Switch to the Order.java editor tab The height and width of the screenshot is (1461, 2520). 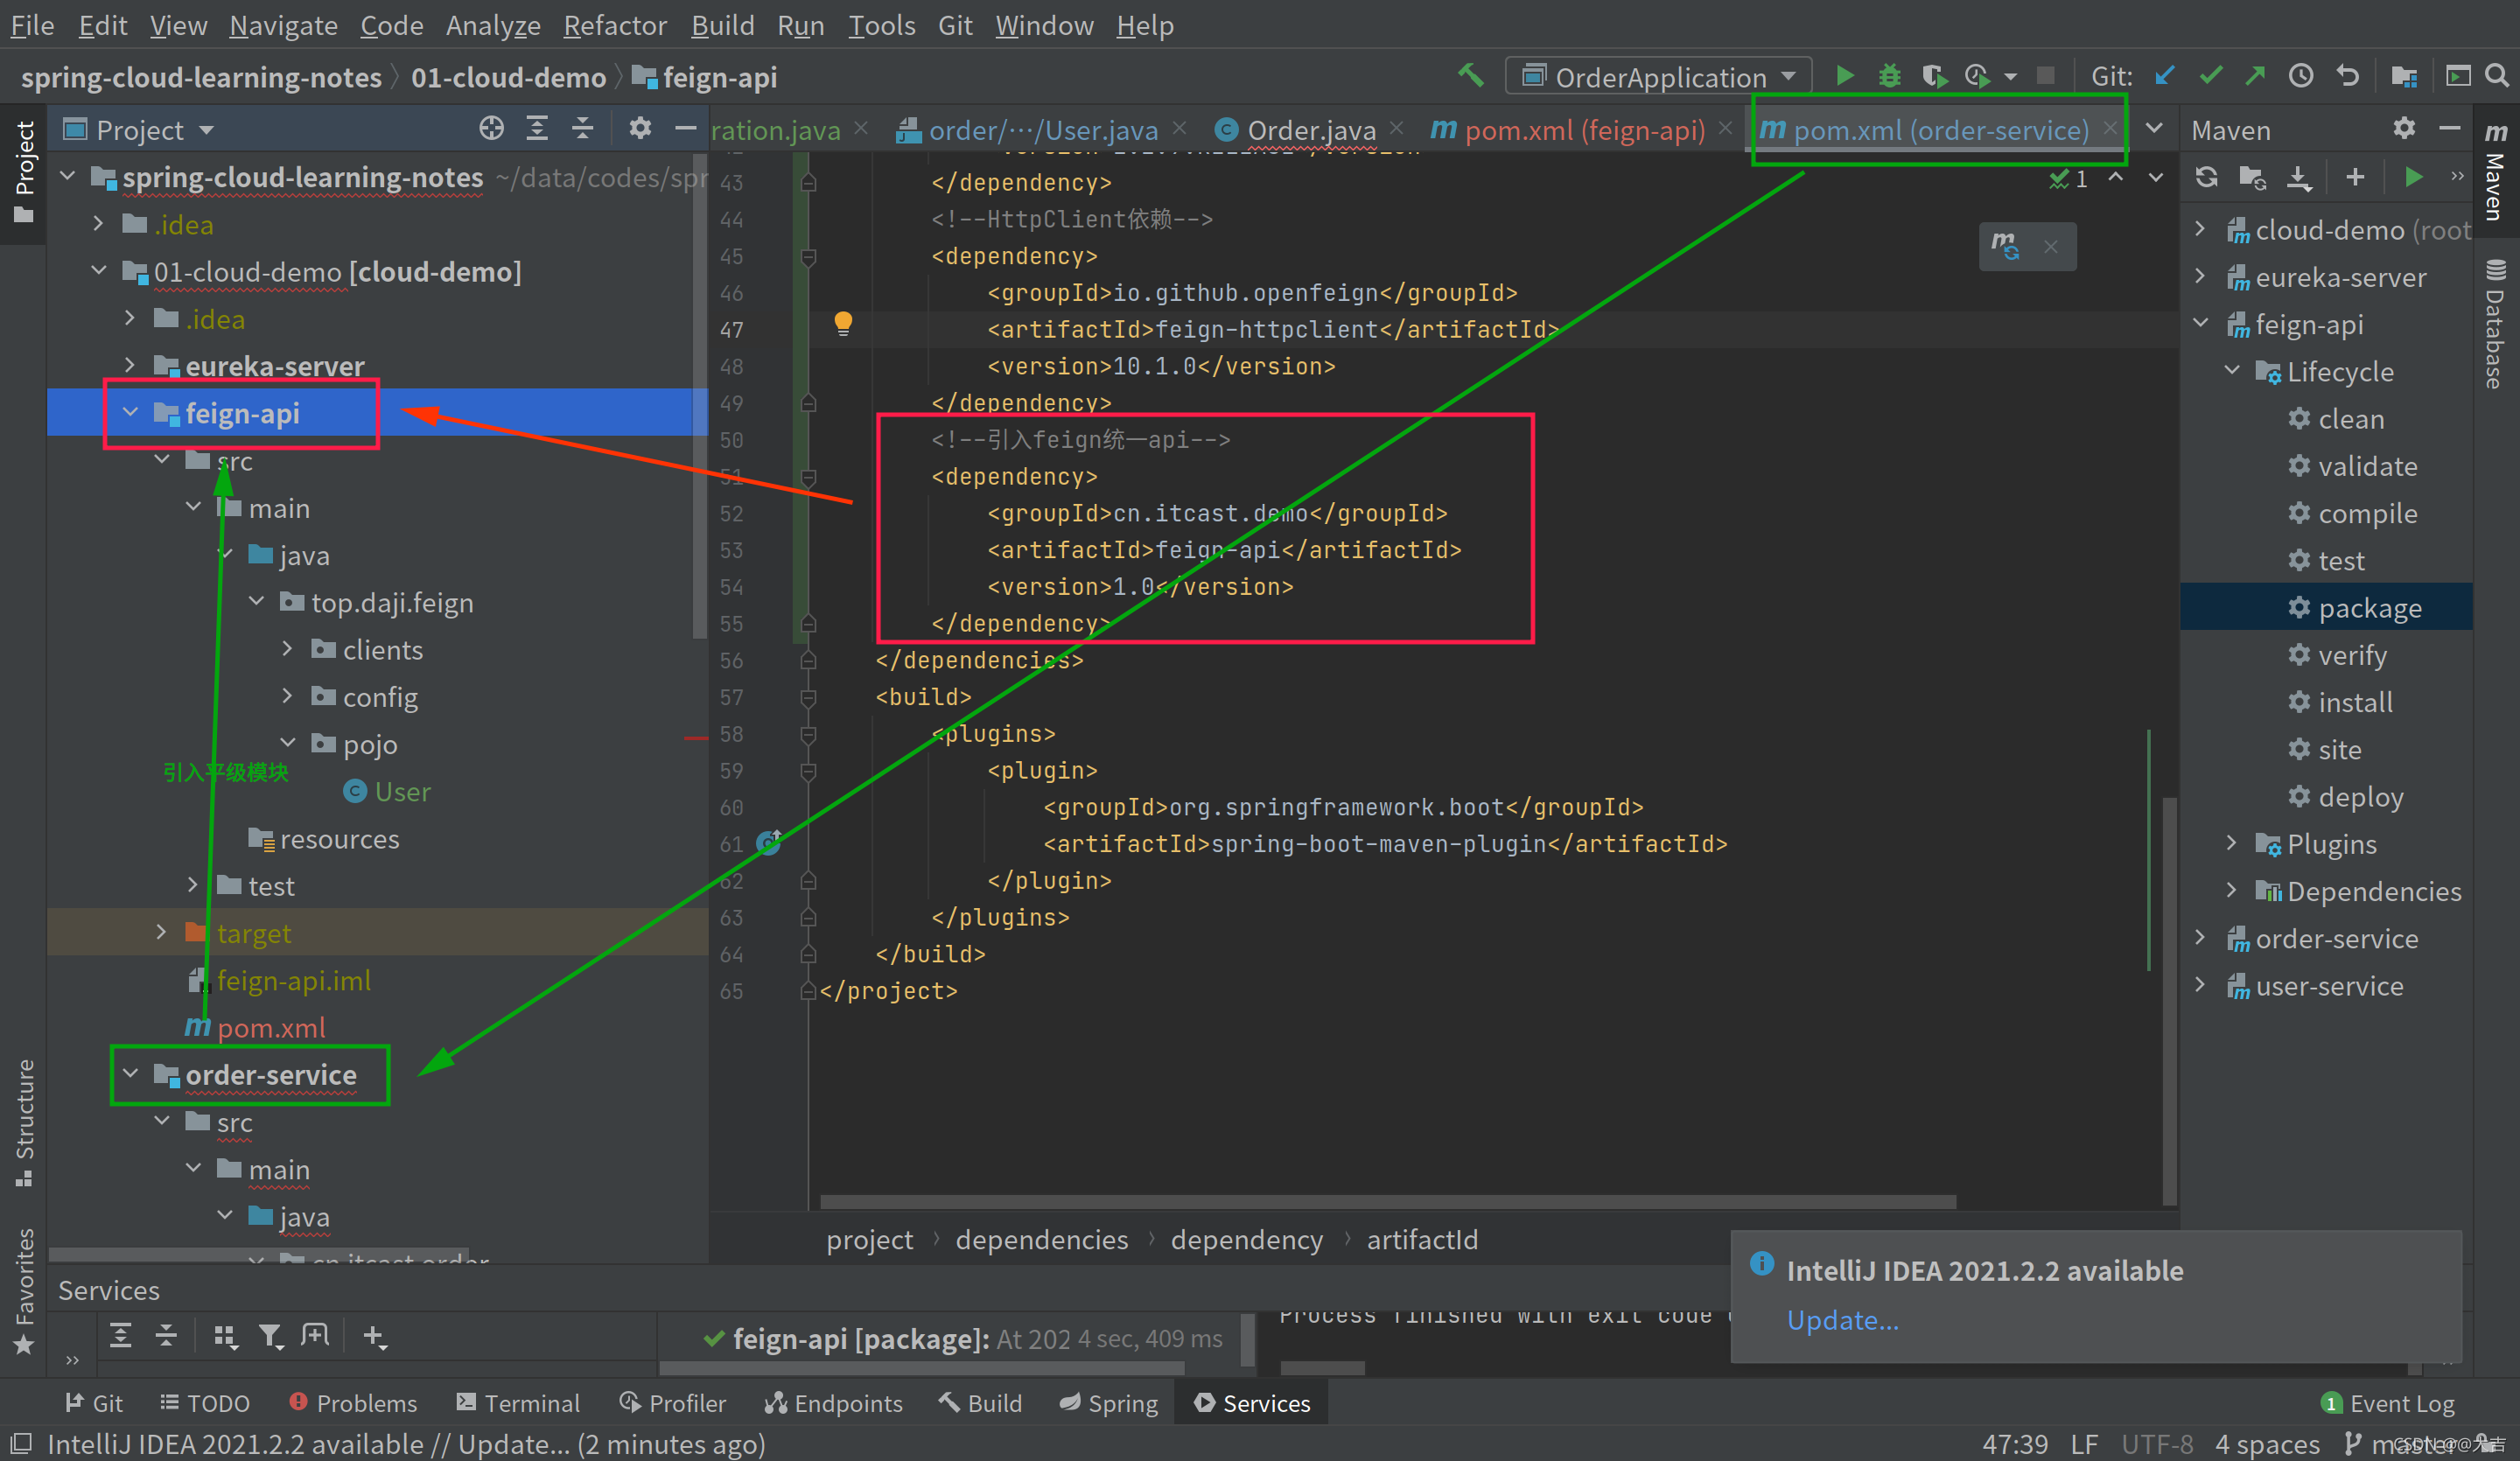coord(1309,130)
